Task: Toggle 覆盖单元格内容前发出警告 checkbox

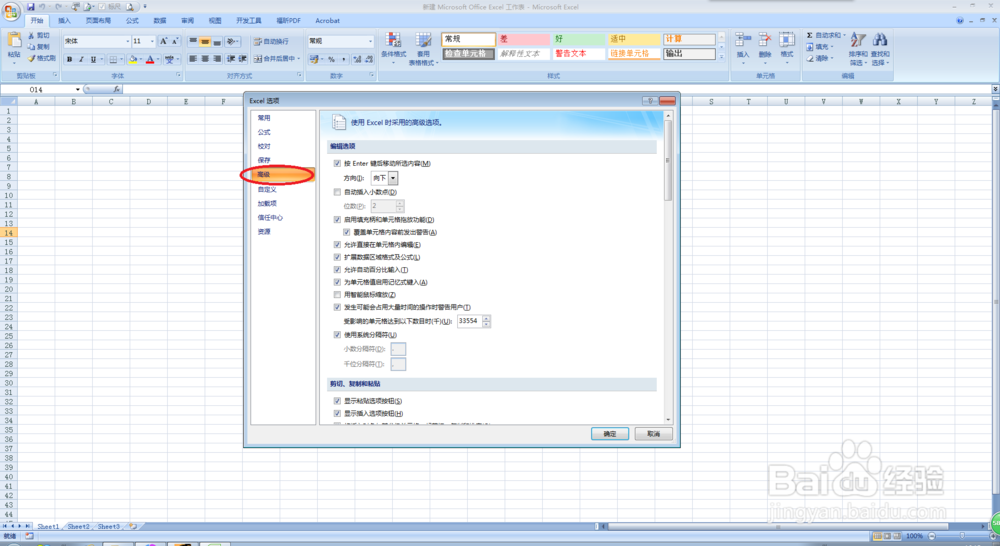Action: point(347,232)
